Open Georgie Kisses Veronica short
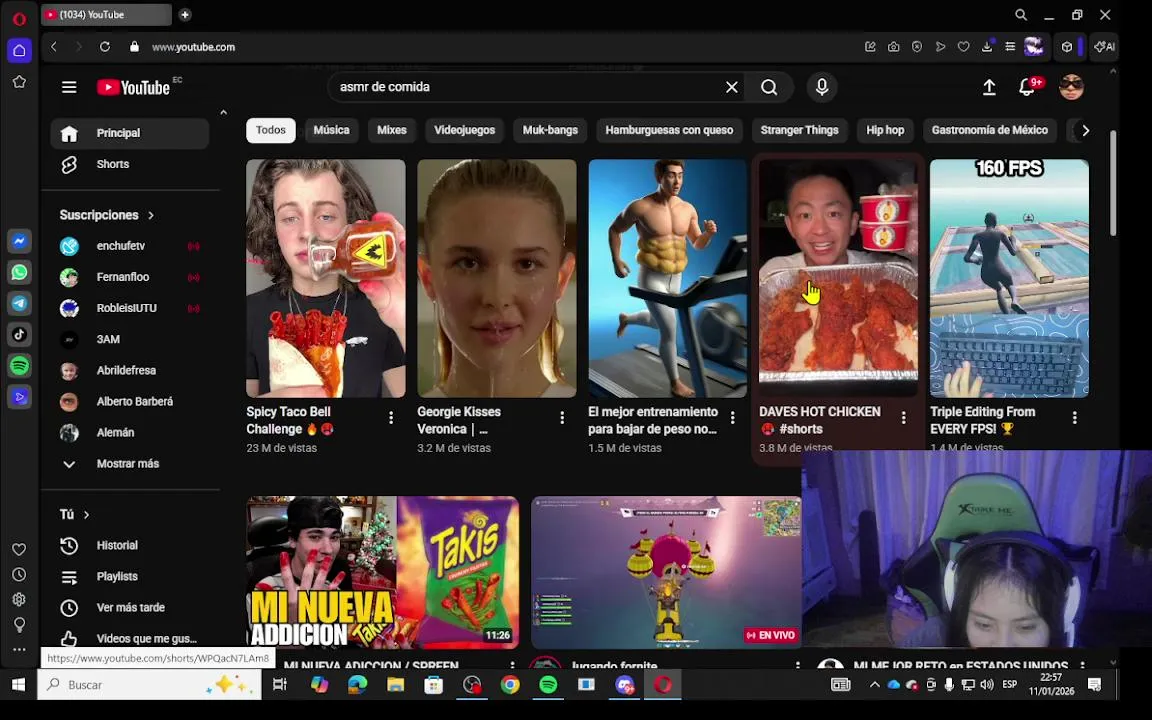This screenshot has width=1152, height=720. (x=497, y=278)
